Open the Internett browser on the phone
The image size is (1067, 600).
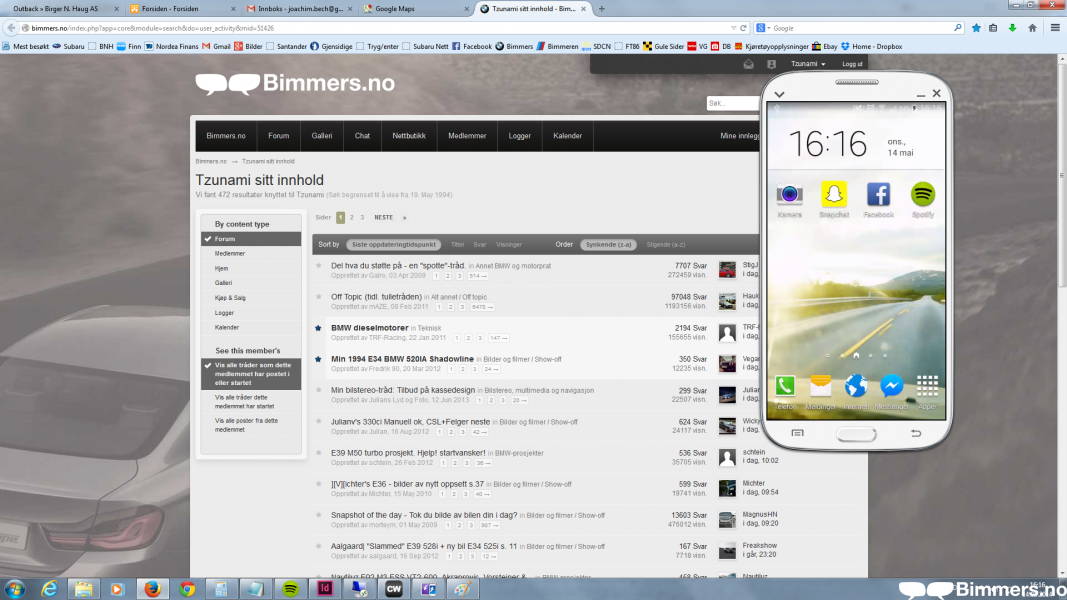click(x=856, y=386)
